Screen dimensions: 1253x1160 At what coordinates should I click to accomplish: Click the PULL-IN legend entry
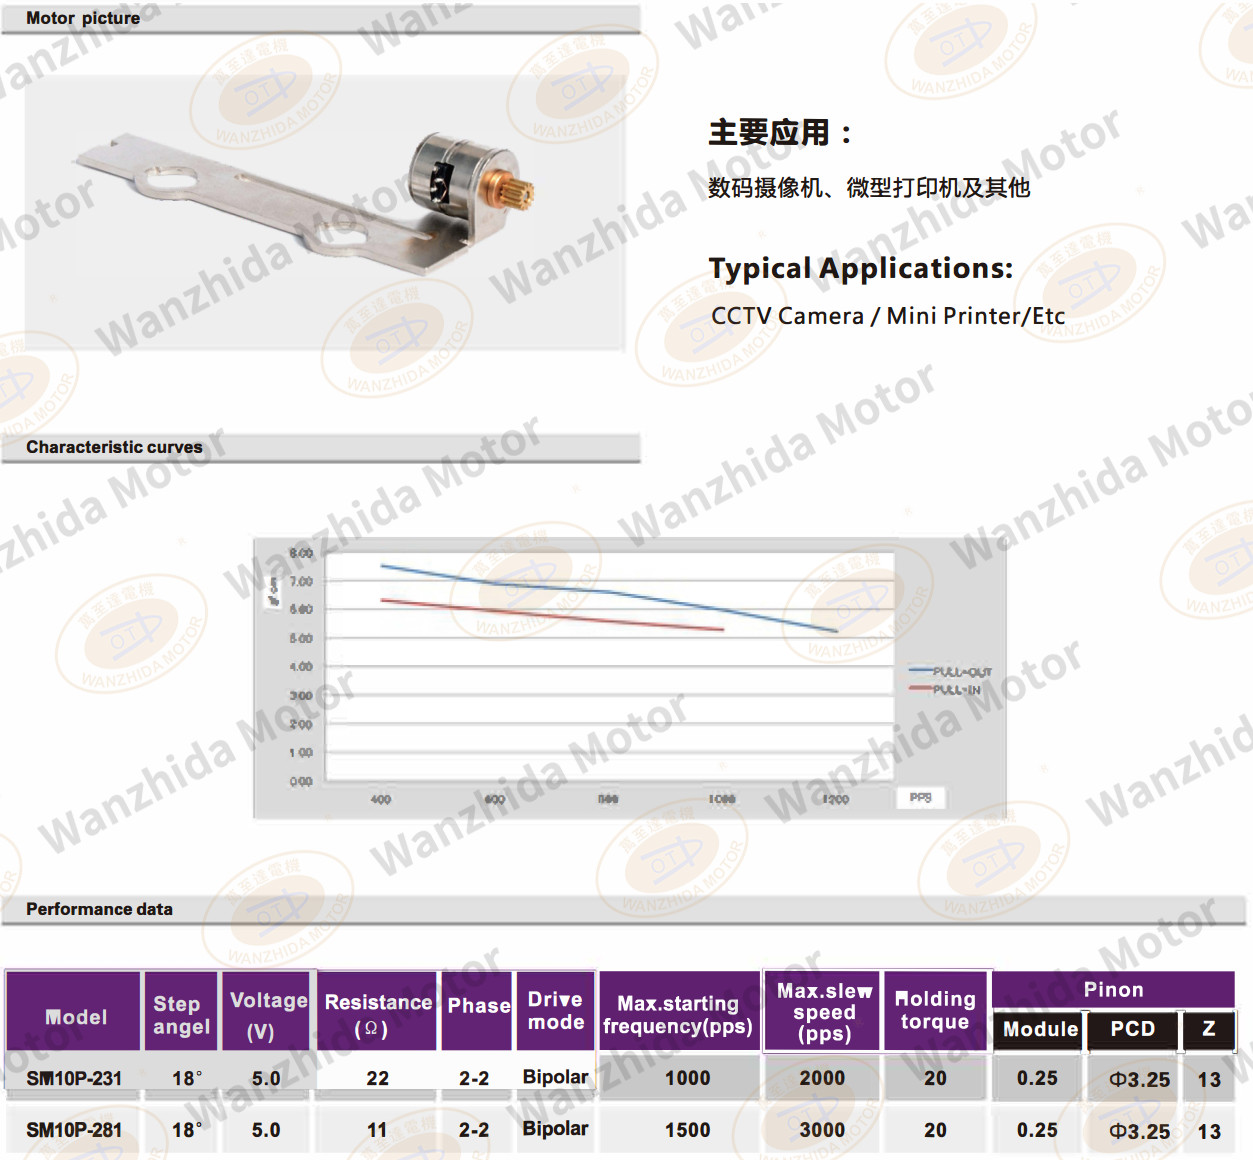tap(945, 689)
